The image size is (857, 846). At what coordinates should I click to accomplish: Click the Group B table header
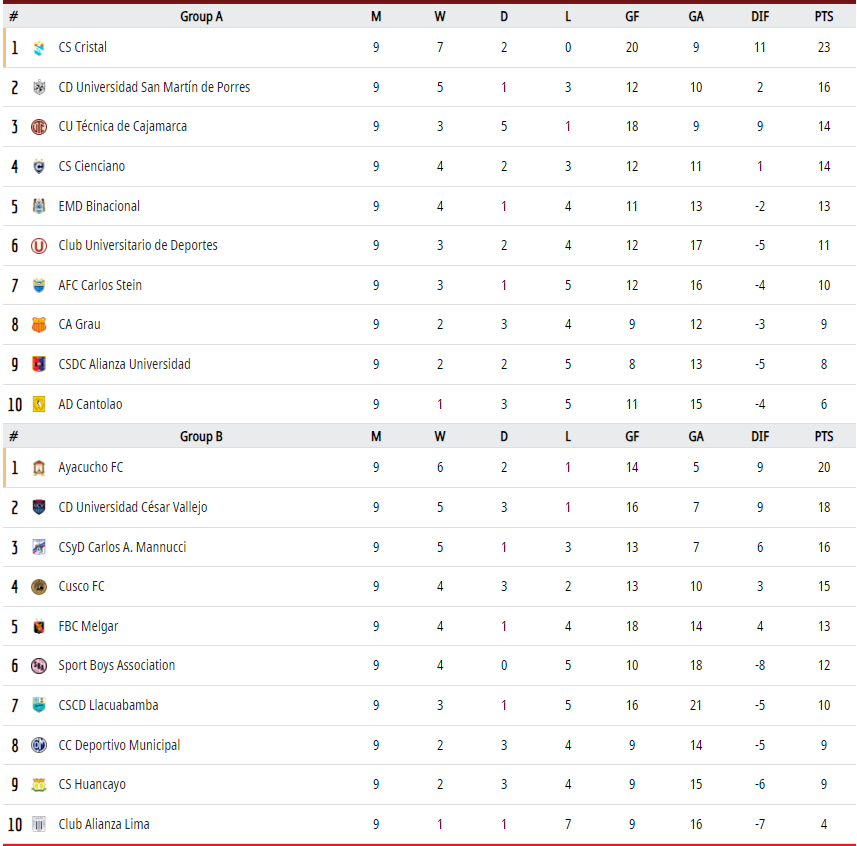tap(201, 436)
